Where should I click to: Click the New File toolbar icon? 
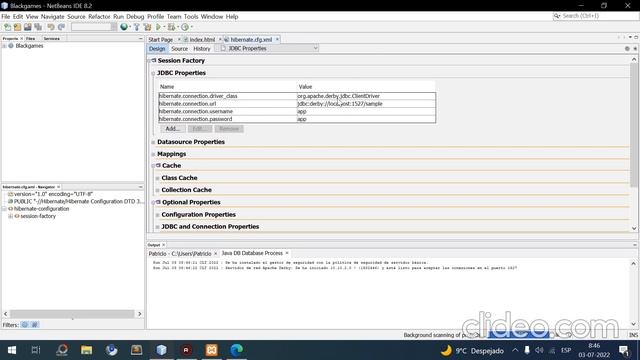click(x=7, y=27)
